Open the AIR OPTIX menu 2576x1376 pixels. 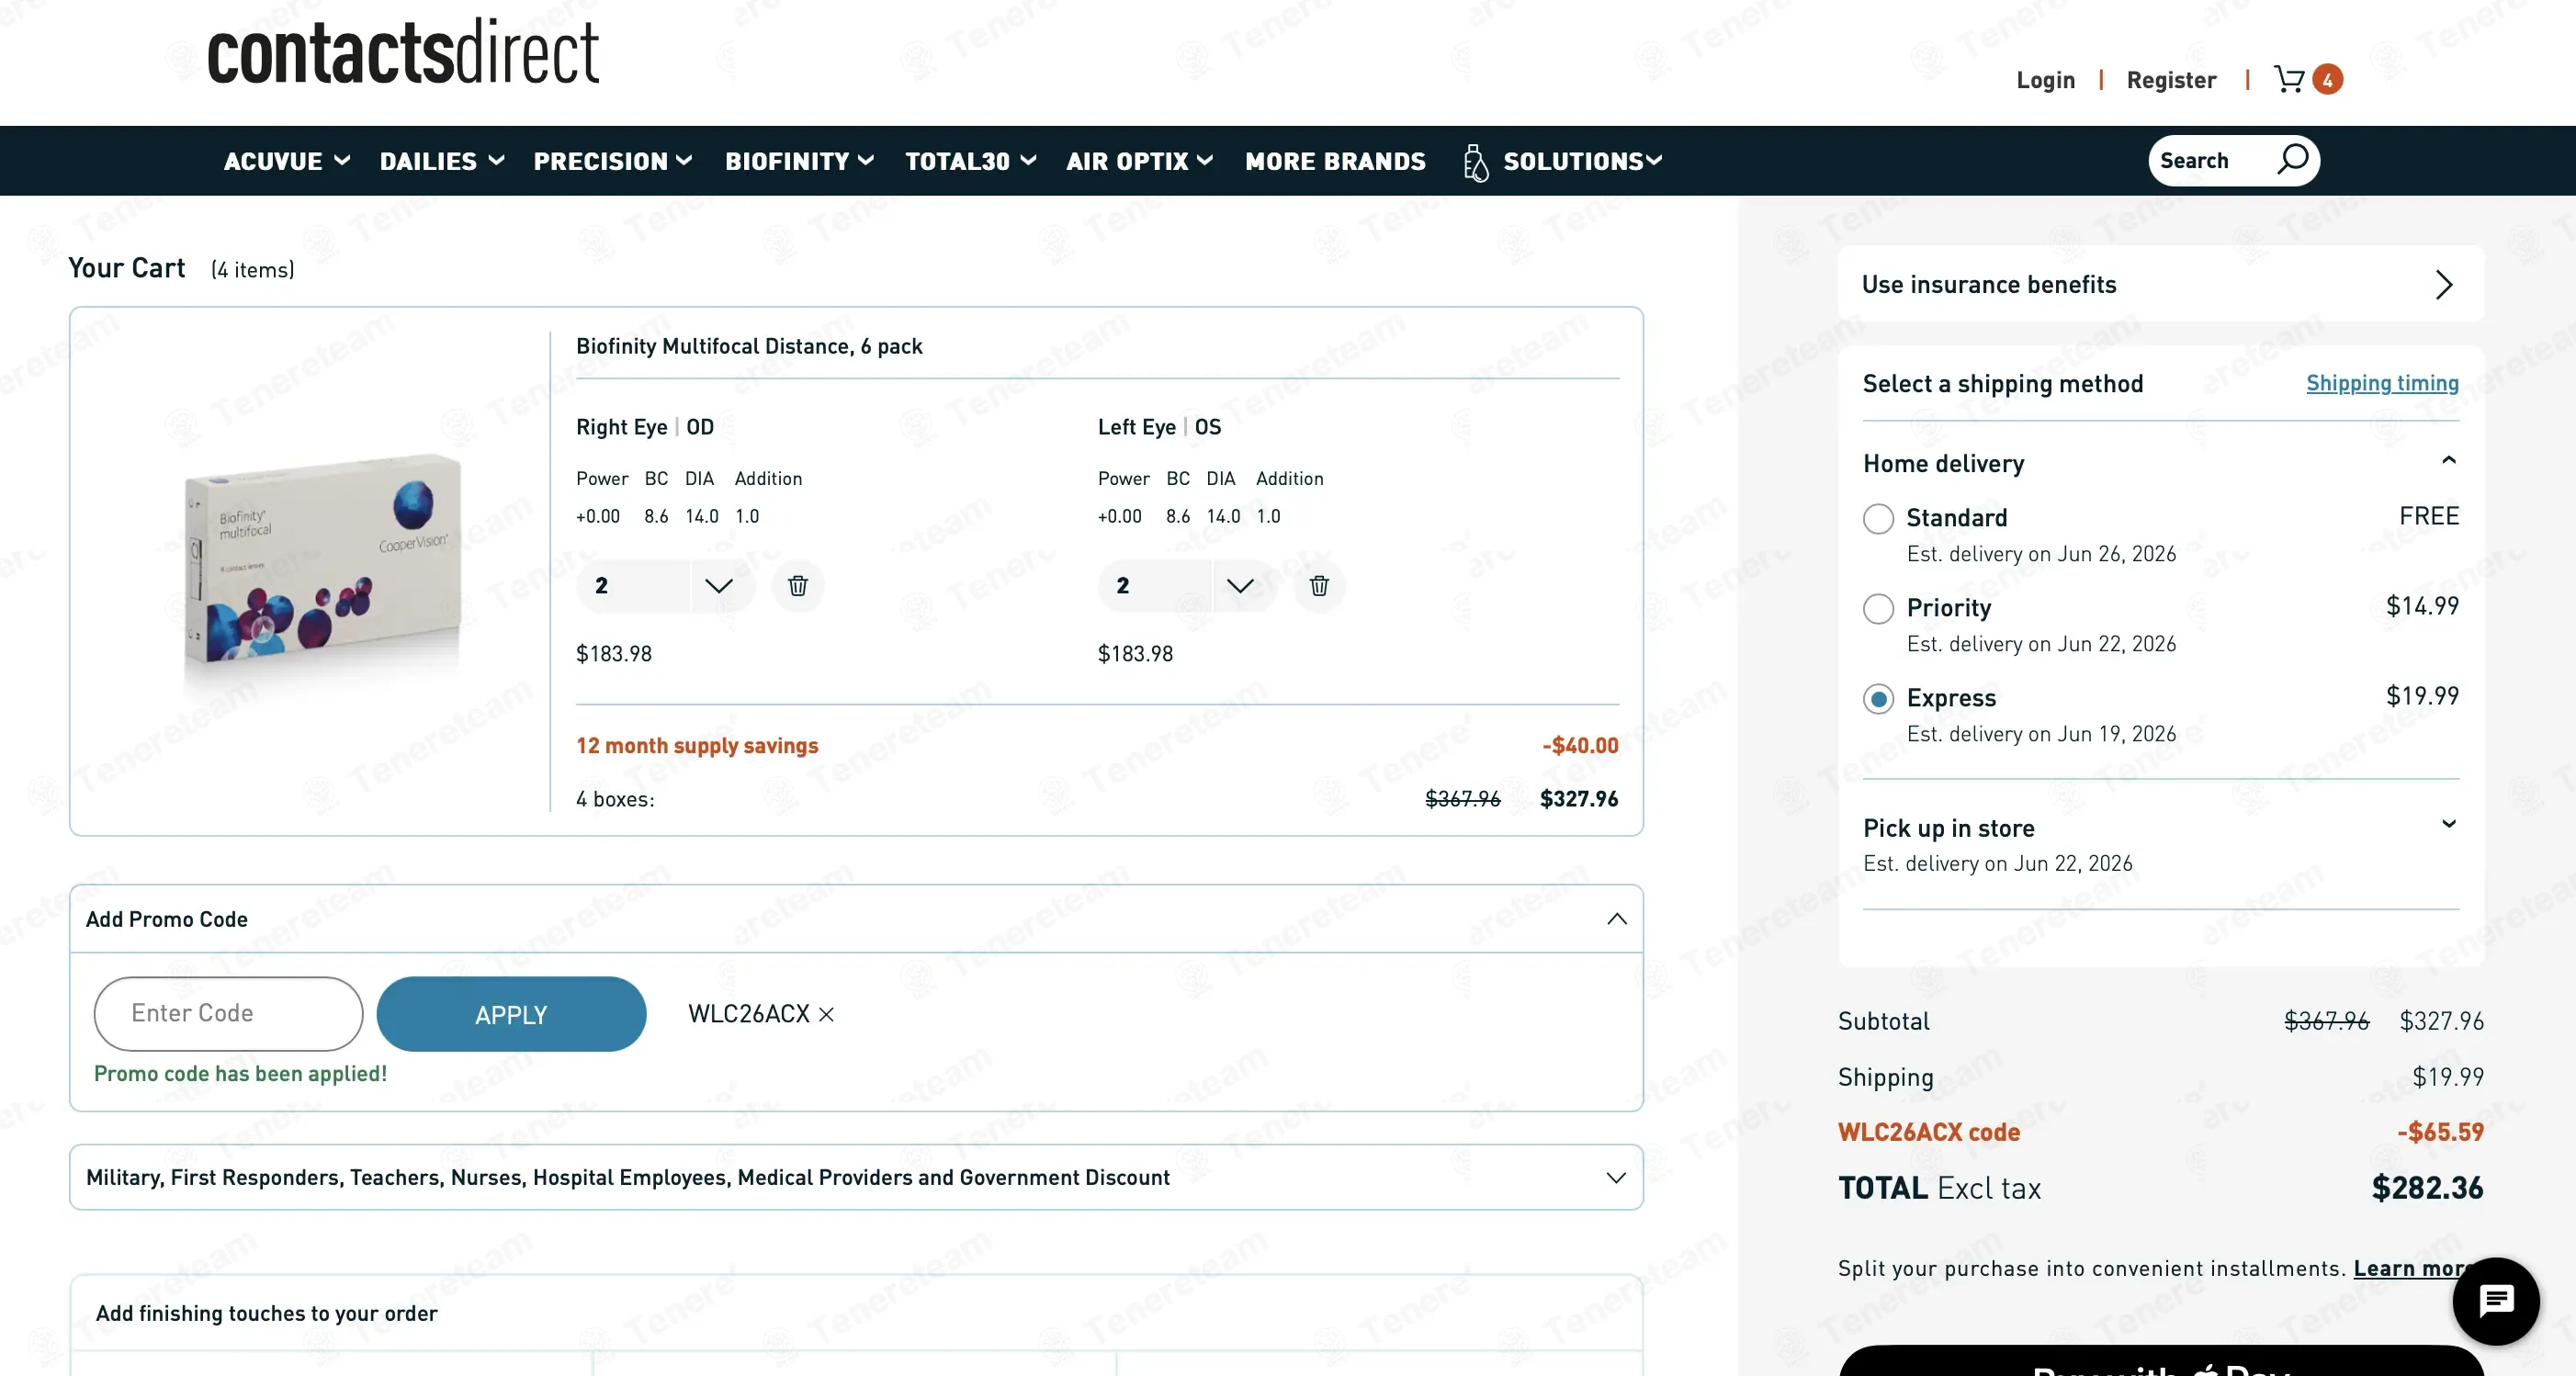(1140, 161)
